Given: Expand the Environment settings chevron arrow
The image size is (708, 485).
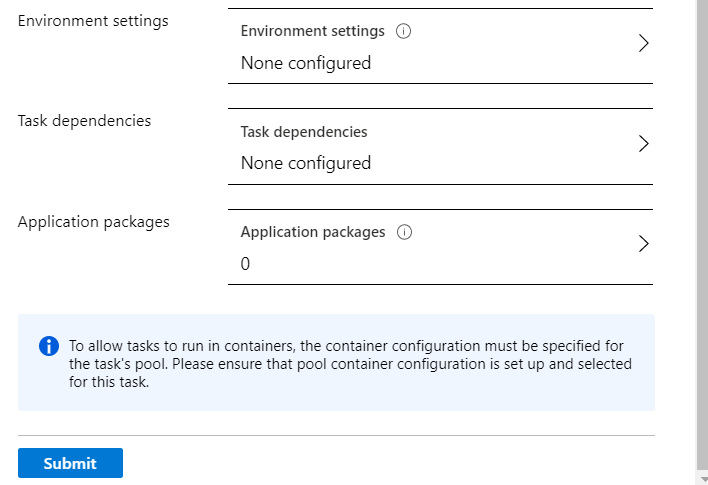Looking at the screenshot, I should [643, 43].
